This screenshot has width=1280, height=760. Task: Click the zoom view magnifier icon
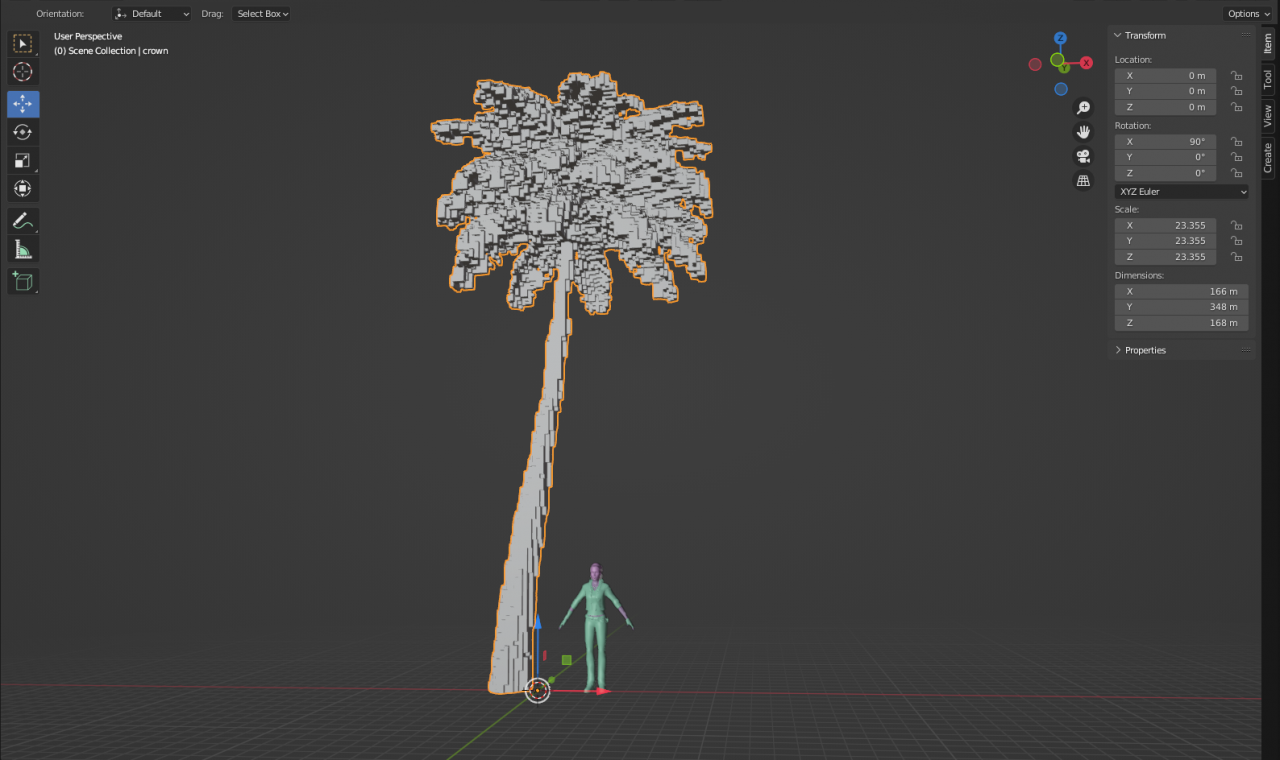pos(1083,107)
